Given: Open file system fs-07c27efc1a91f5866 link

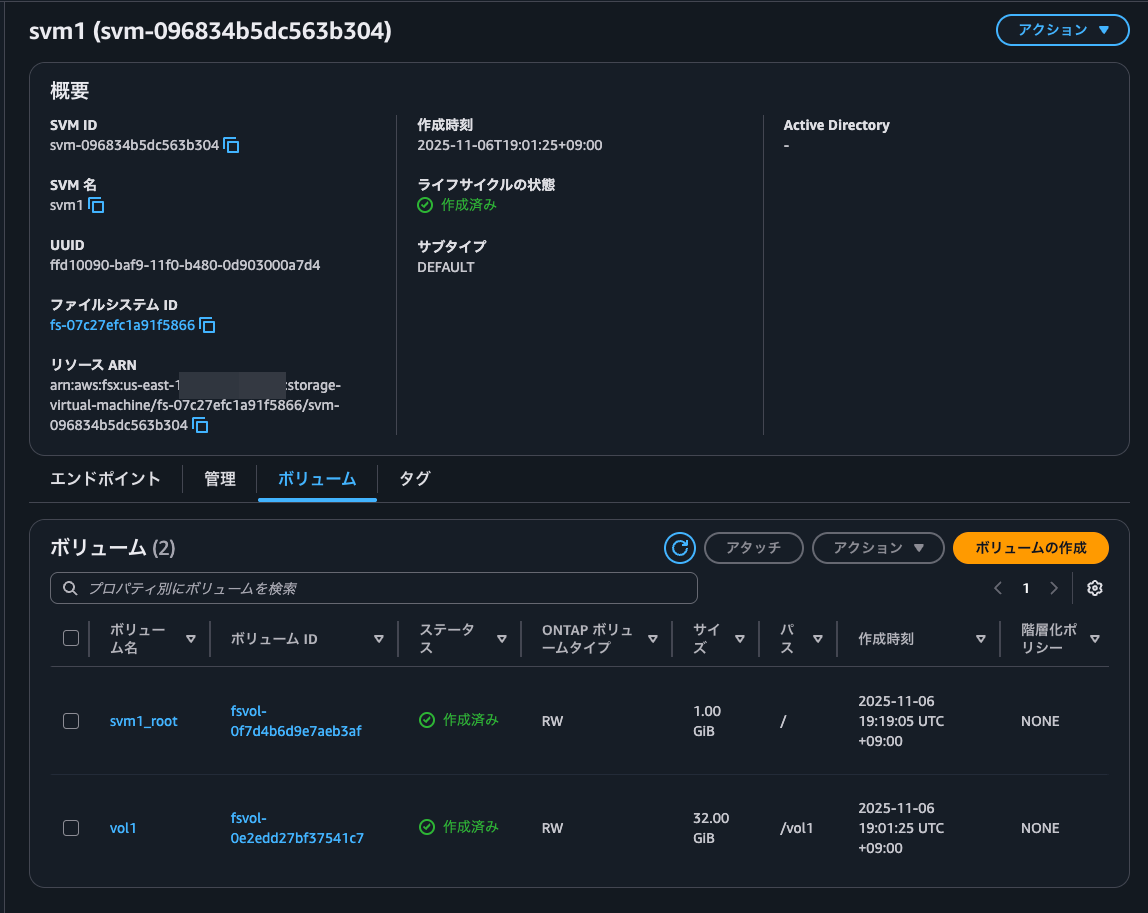Looking at the screenshot, I should pyautogui.click(x=122, y=325).
